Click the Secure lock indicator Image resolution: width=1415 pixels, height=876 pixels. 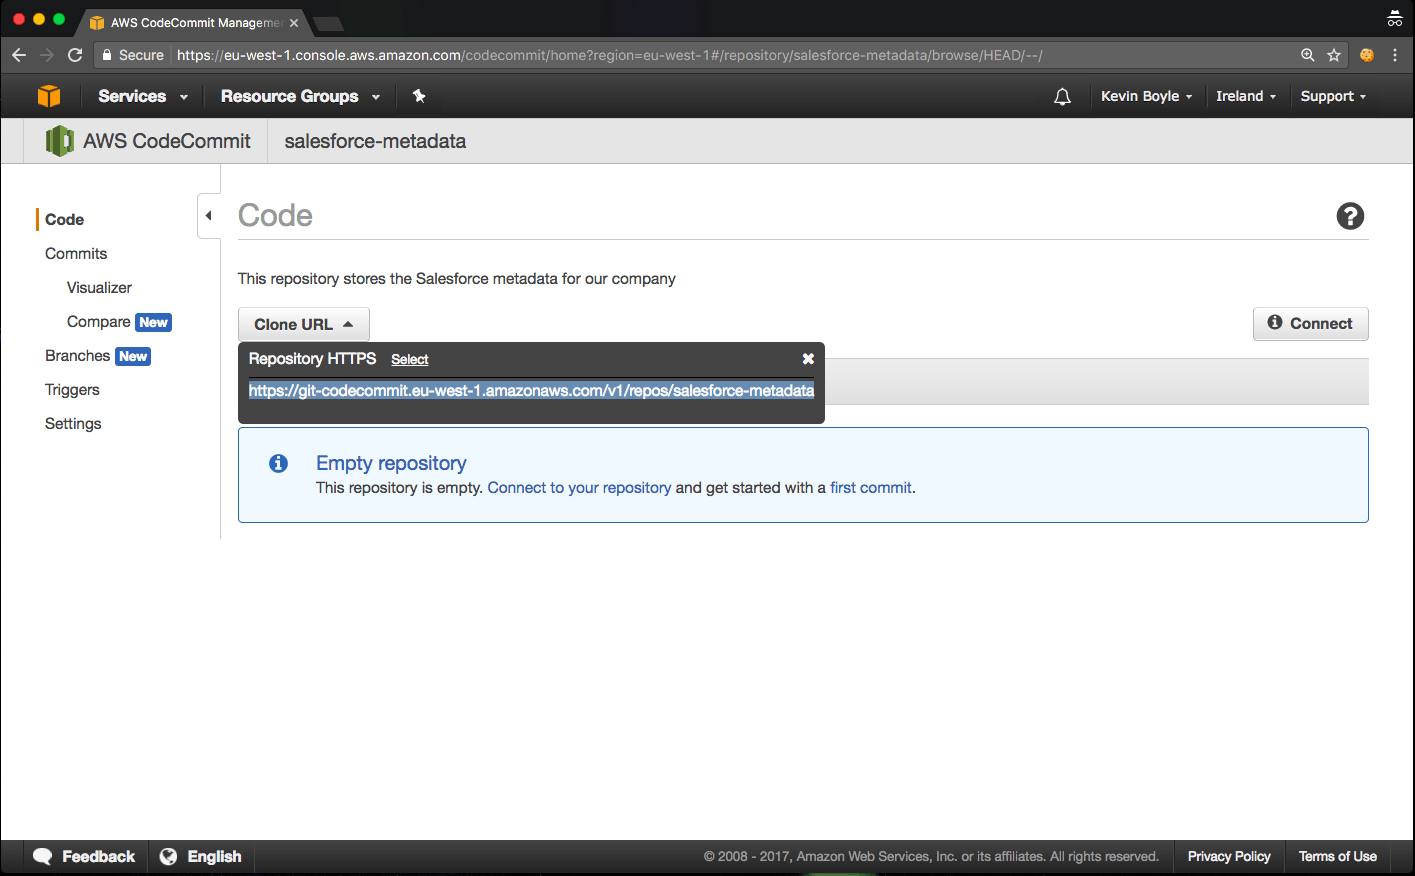pyautogui.click(x=133, y=55)
